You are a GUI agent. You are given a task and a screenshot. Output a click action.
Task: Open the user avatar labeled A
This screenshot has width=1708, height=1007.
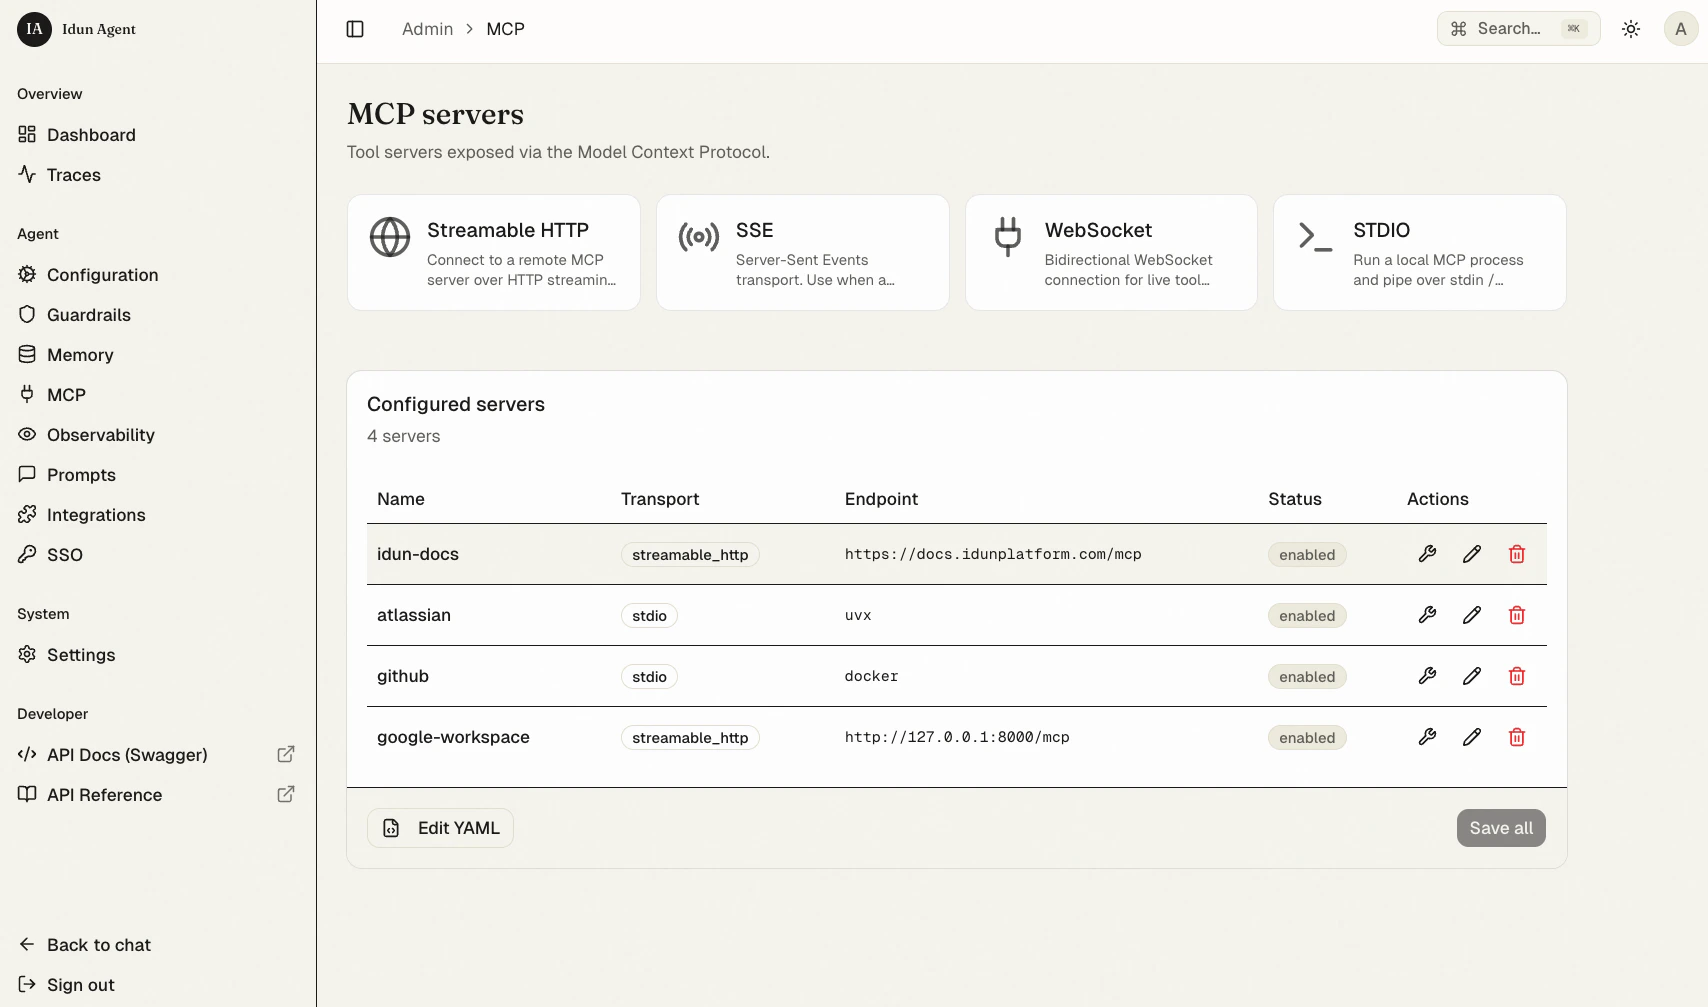[1681, 29]
